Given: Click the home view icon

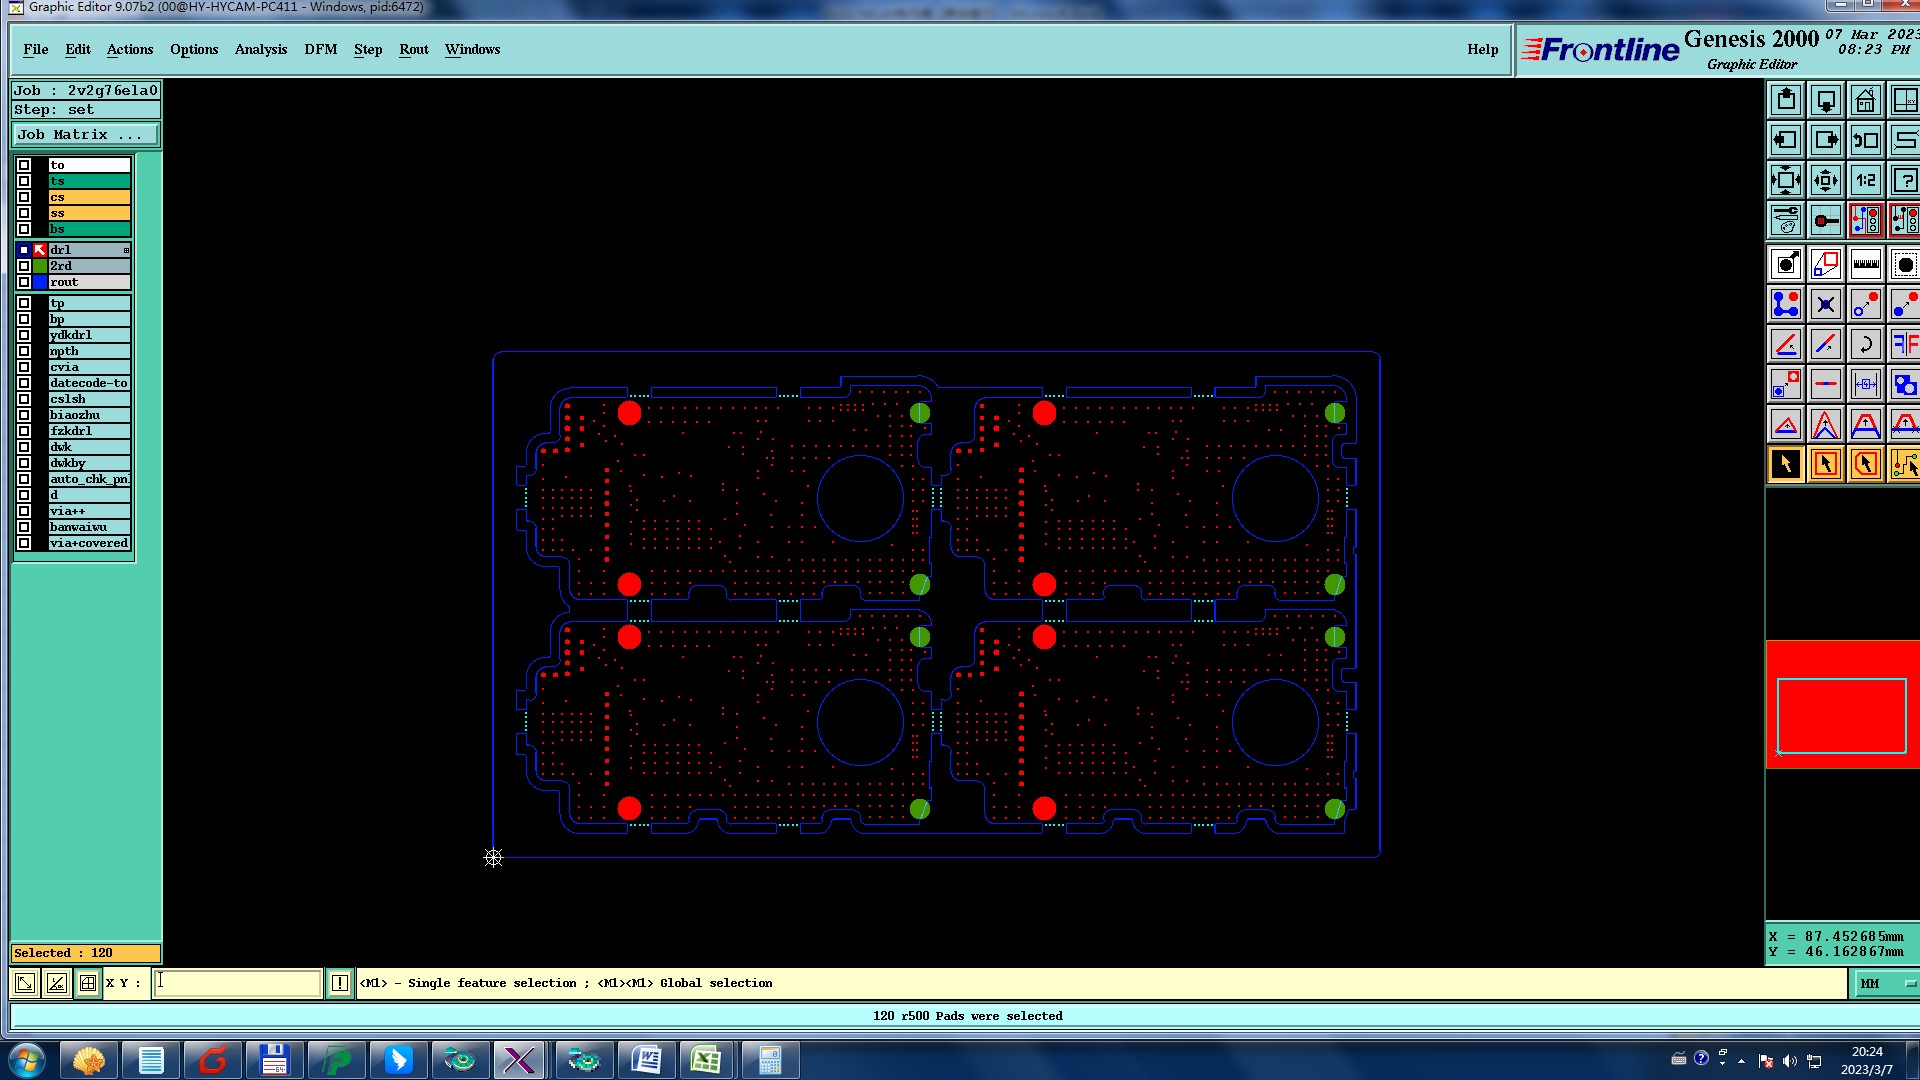Looking at the screenshot, I should tap(1865, 101).
